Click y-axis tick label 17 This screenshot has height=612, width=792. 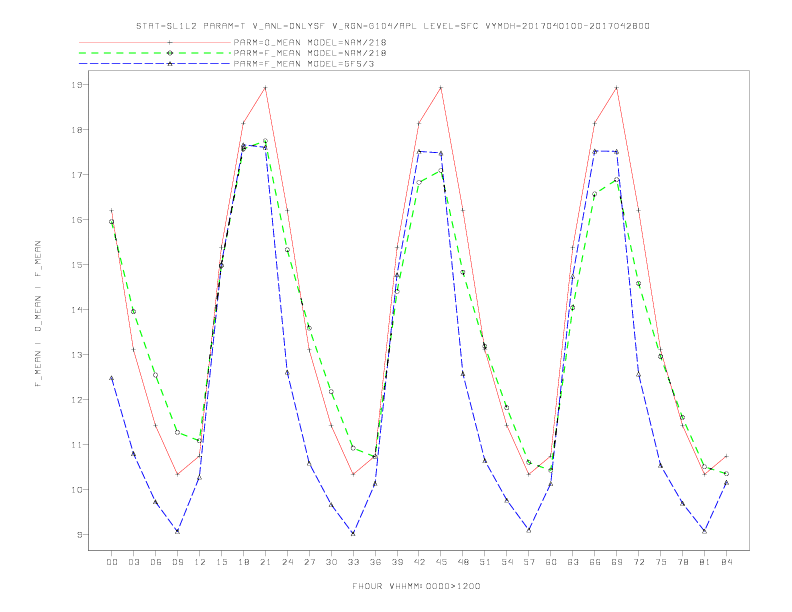pos(76,175)
